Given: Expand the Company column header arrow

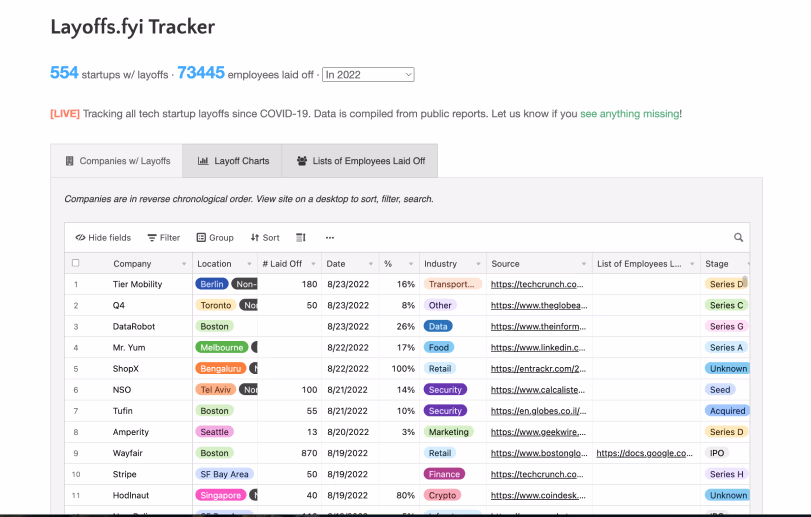Looking at the screenshot, I should 184,264.
